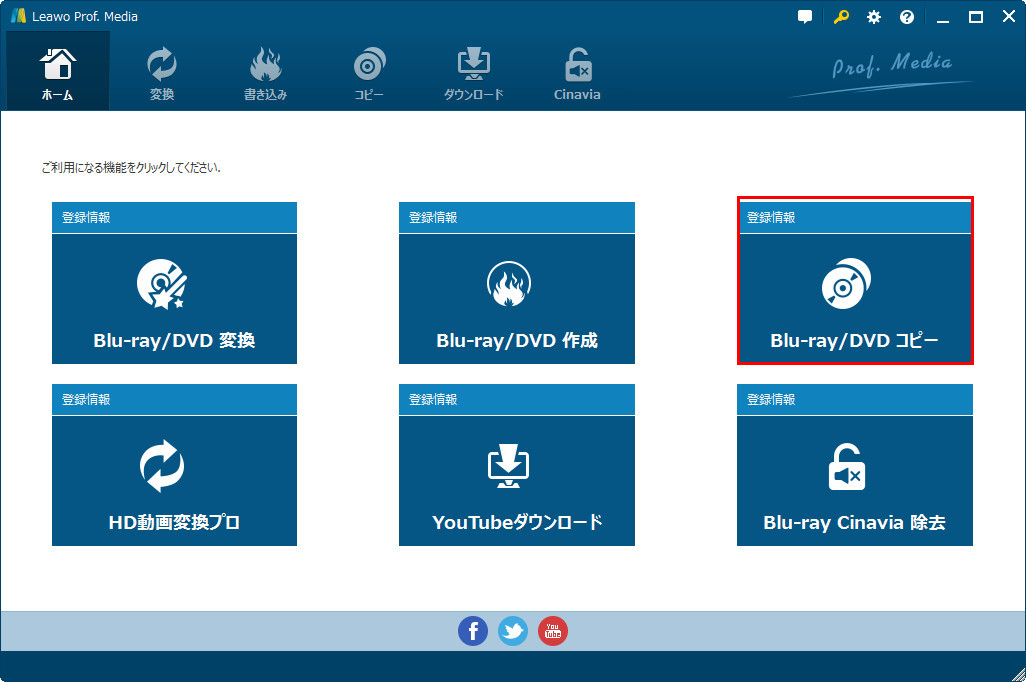1026x682 pixels.
Task: Open the Facebook page icon
Action: tap(472, 631)
